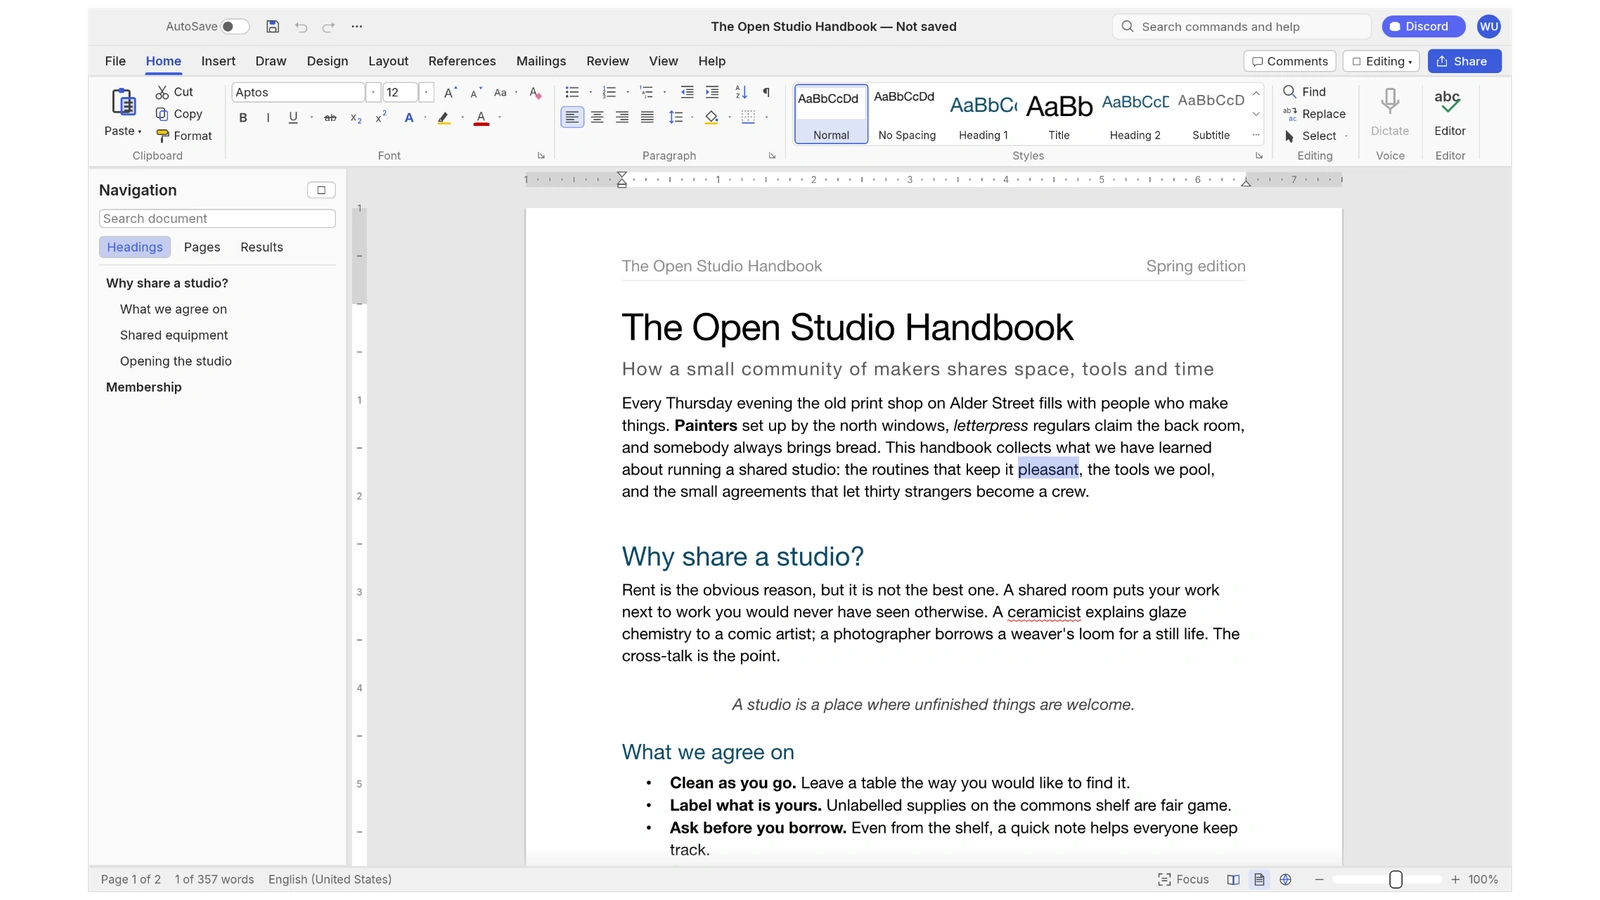Switch to Web Layout view in status bar
Image resolution: width=1600 pixels, height=900 pixels.
(x=1285, y=880)
